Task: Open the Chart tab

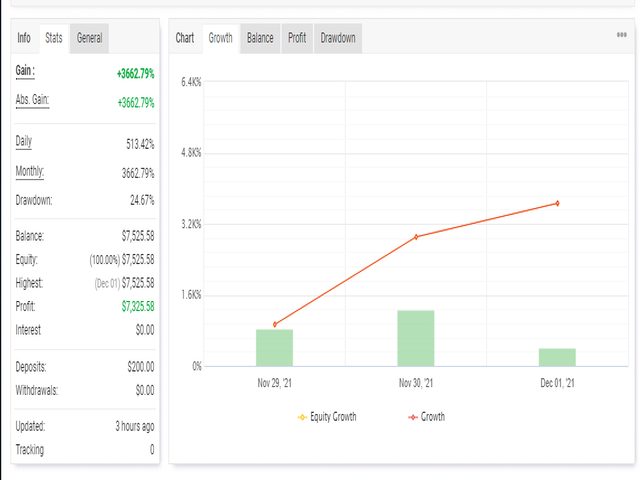Action: coord(185,38)
